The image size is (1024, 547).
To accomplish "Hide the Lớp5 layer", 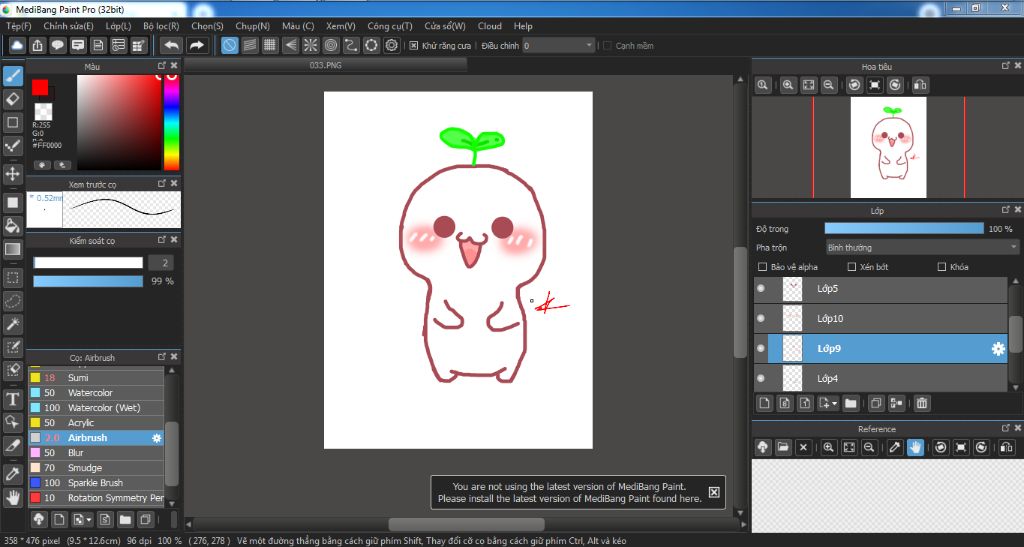I will [761, 289].
